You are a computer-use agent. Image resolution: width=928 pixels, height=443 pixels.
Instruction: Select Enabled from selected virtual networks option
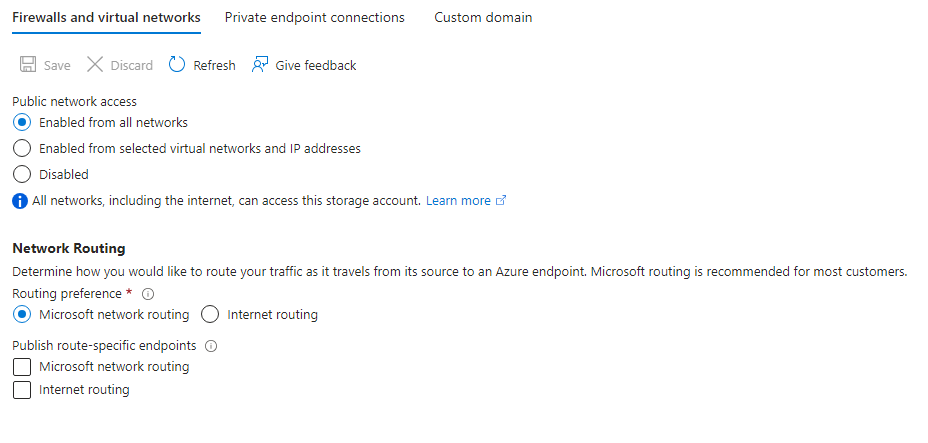point(22,148)
